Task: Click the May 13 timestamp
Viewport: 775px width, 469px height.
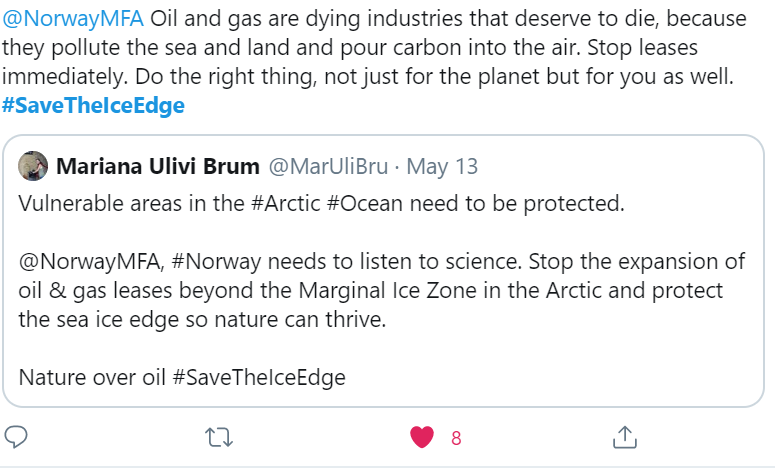Action: tap(424, 166)
